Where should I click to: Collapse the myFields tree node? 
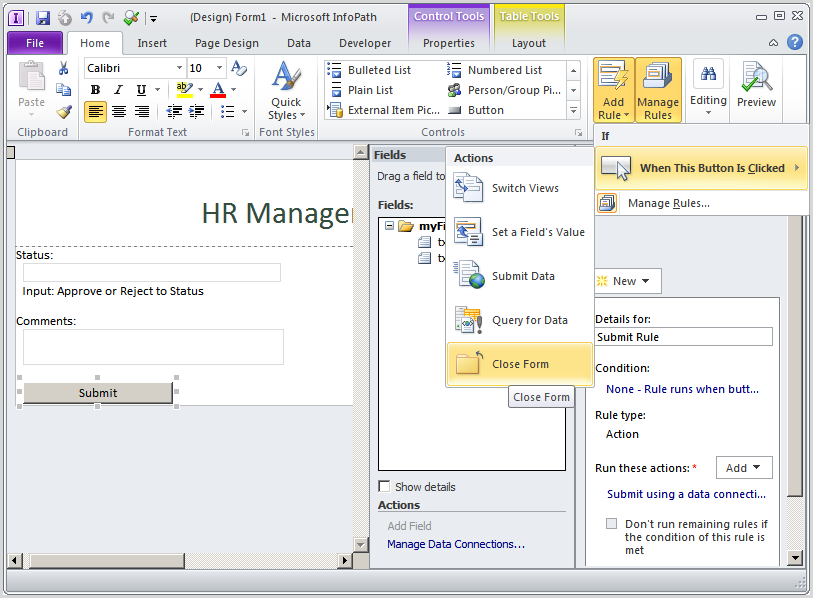point(389,226)
